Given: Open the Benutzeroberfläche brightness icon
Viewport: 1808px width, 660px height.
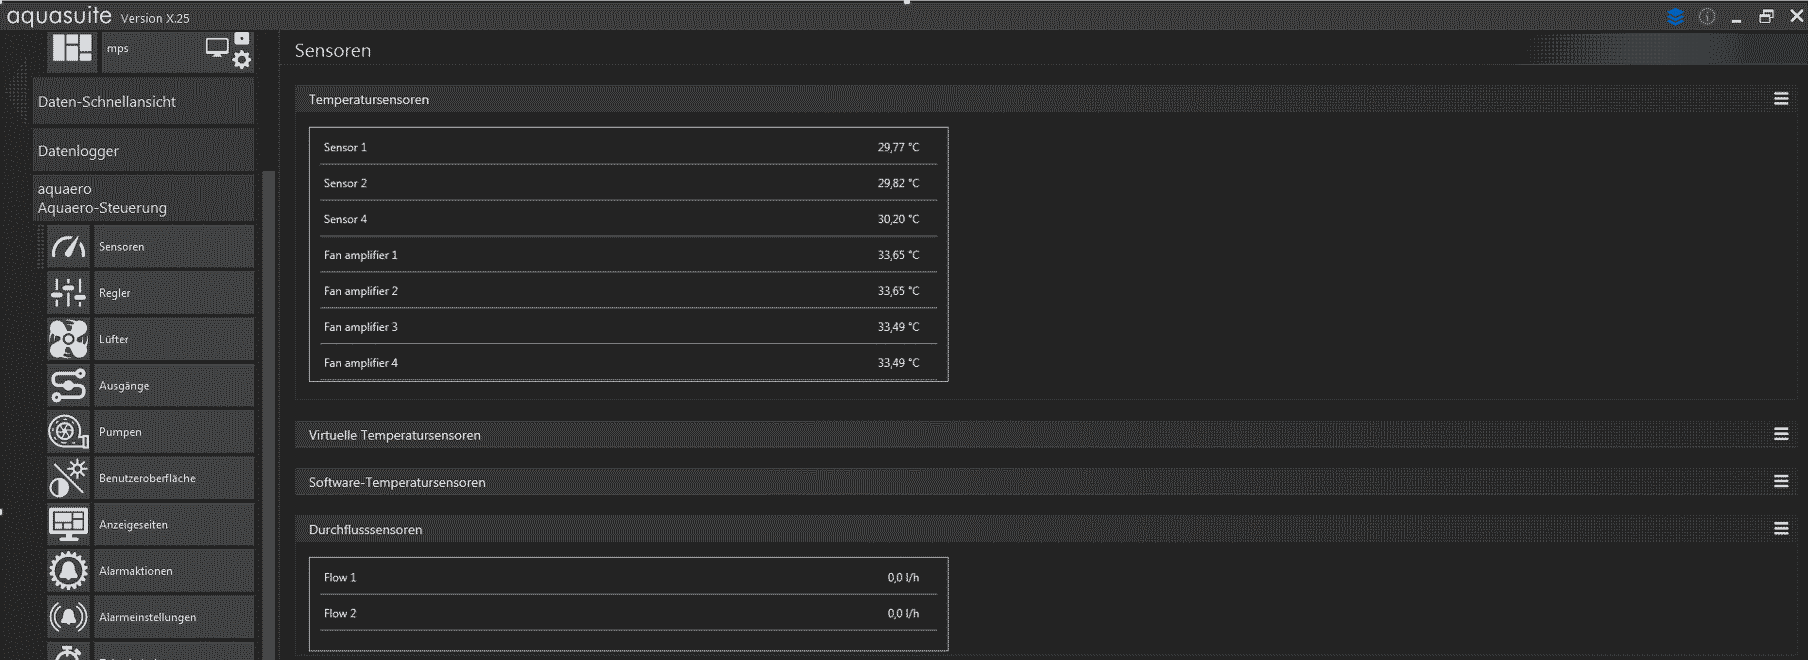Looking at the screenshot, I should (68, 478).
